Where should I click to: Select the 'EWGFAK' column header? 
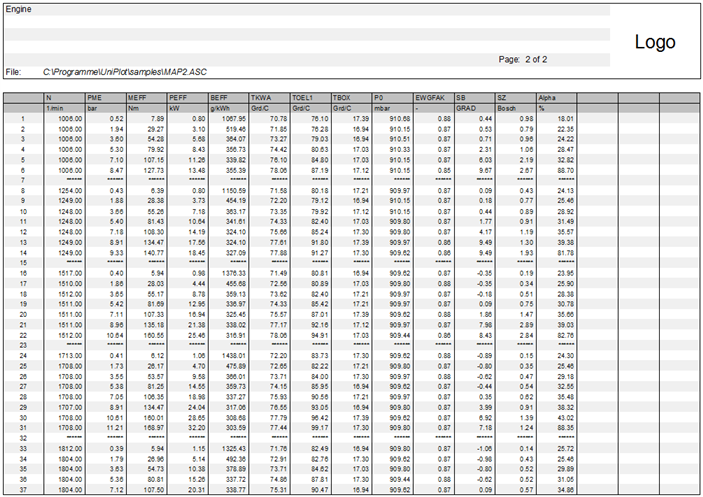point(434,98)
